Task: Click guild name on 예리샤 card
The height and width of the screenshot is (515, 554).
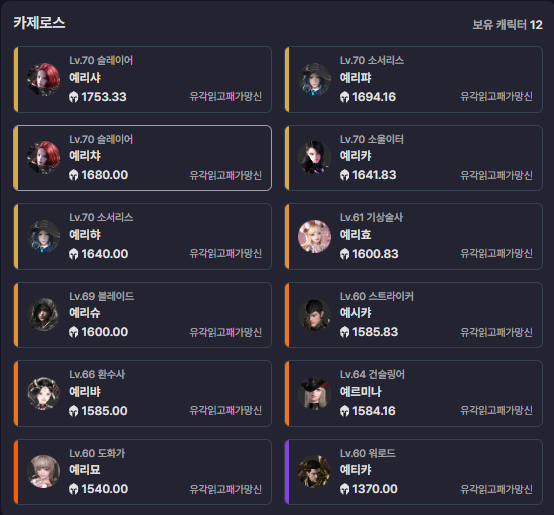Action: pos(225,96)
